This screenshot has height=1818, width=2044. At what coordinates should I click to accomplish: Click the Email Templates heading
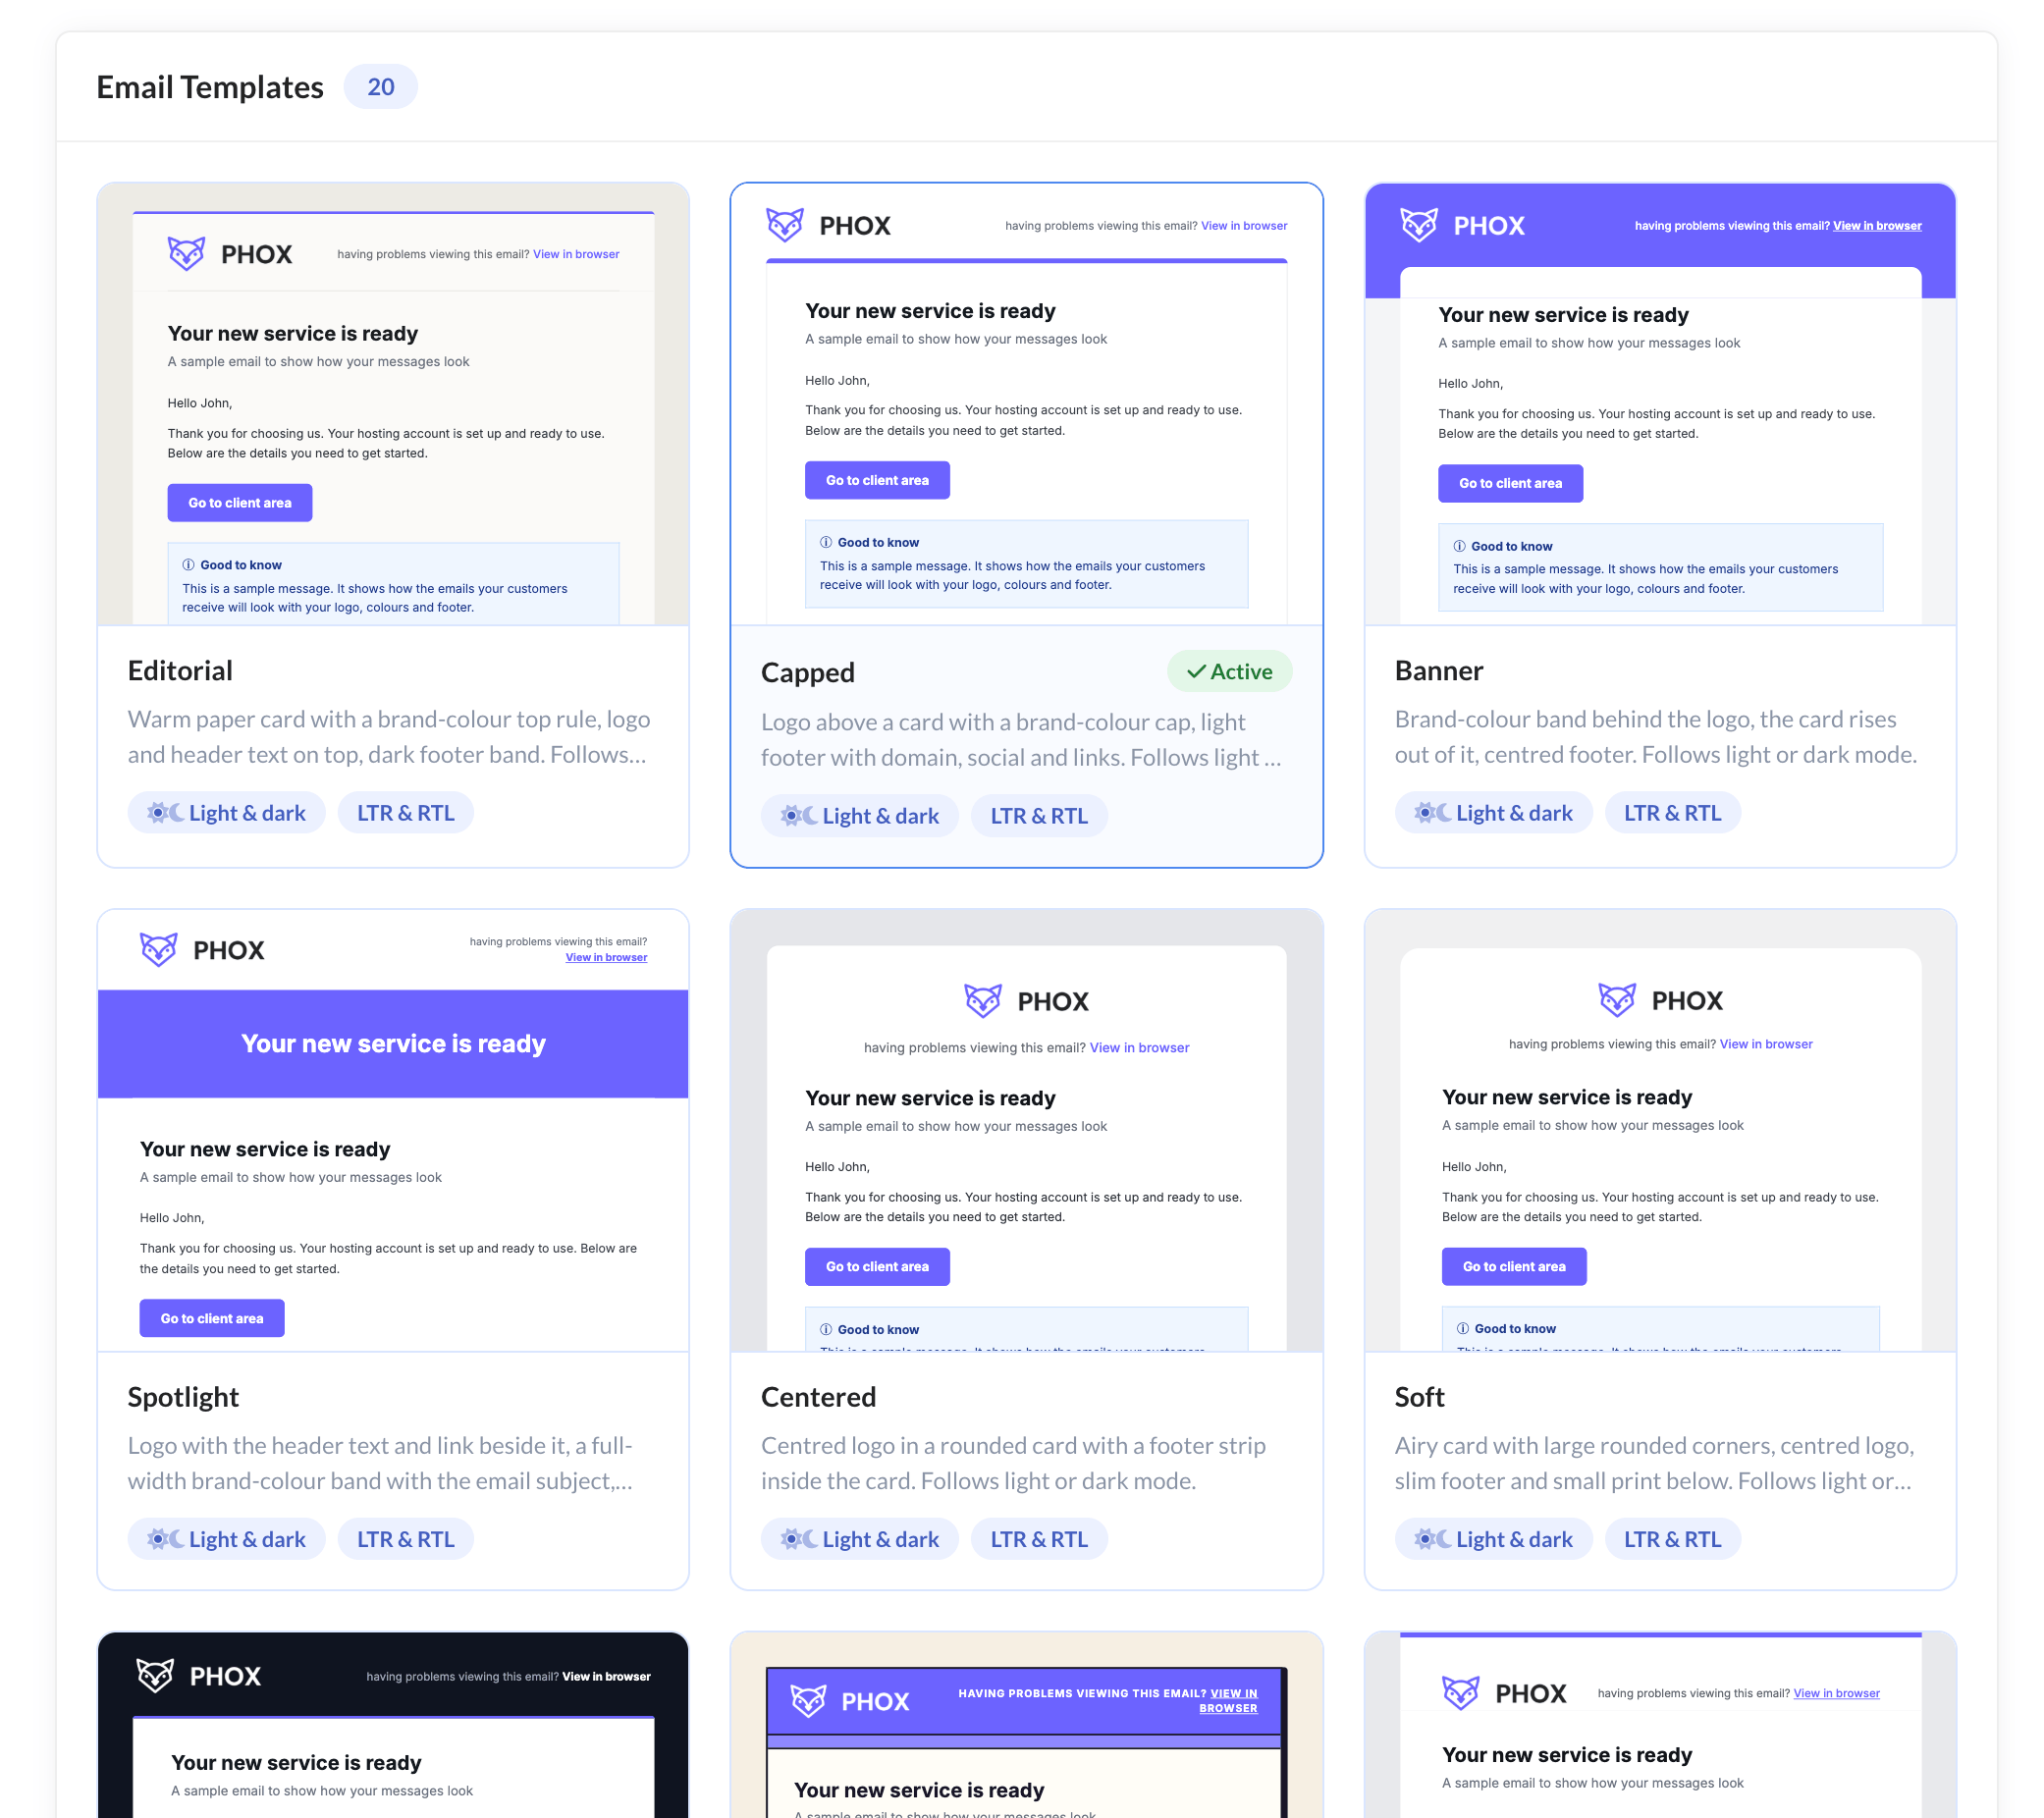210,87
